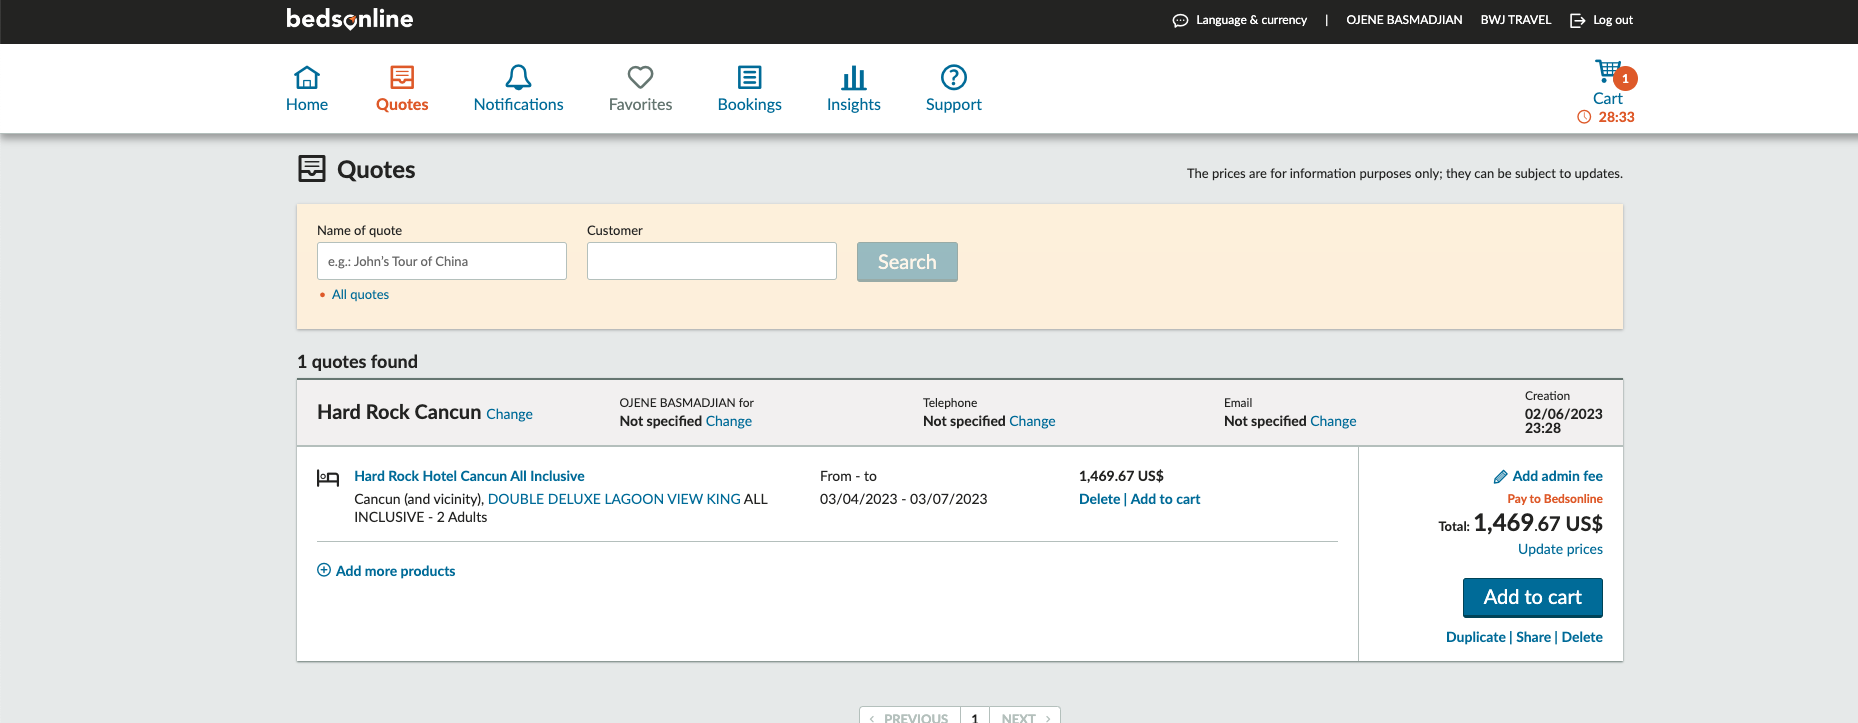Click OJENE BASMADJIAN user name

tap(1404, 20)
